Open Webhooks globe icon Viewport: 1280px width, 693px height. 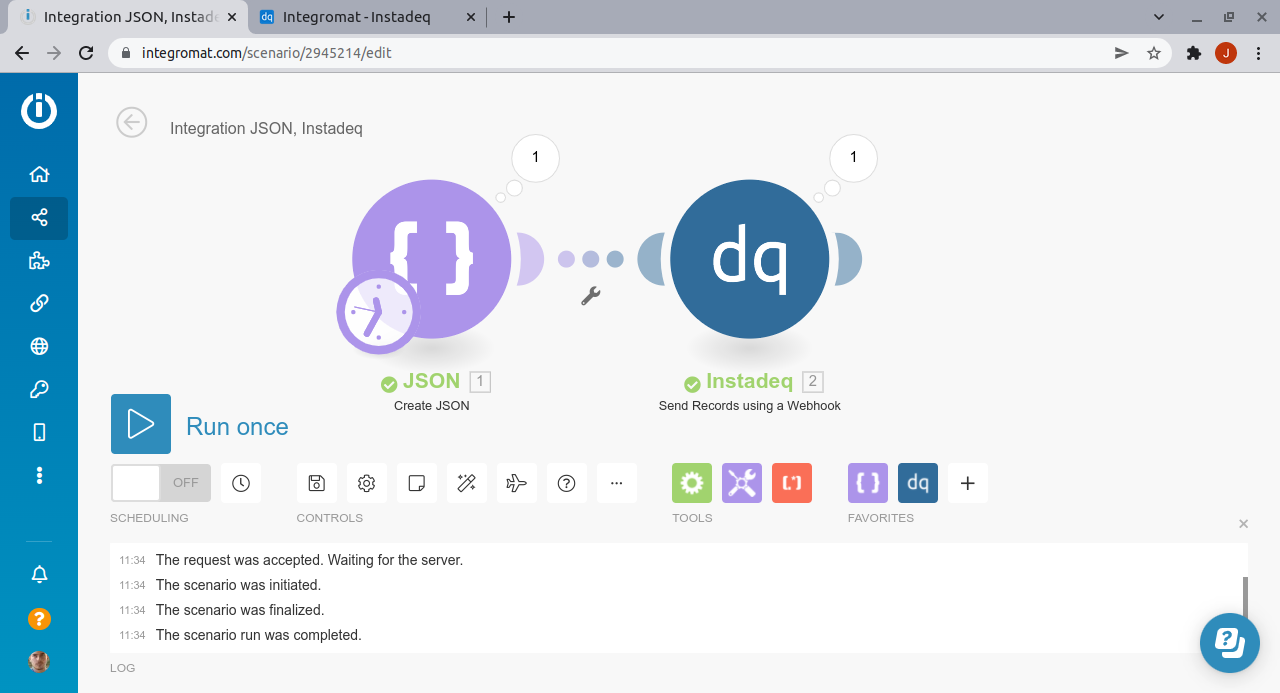pyautogui.click(x=39, y=346)
